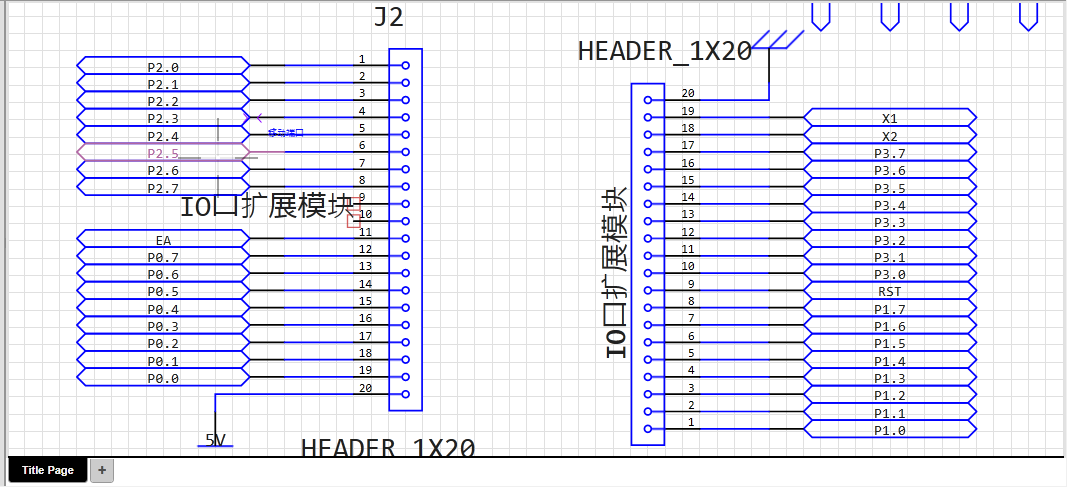Screen dimensions: 1067x487
Task: Click pin 20 circle on J2 header
Action: [406, 394]
